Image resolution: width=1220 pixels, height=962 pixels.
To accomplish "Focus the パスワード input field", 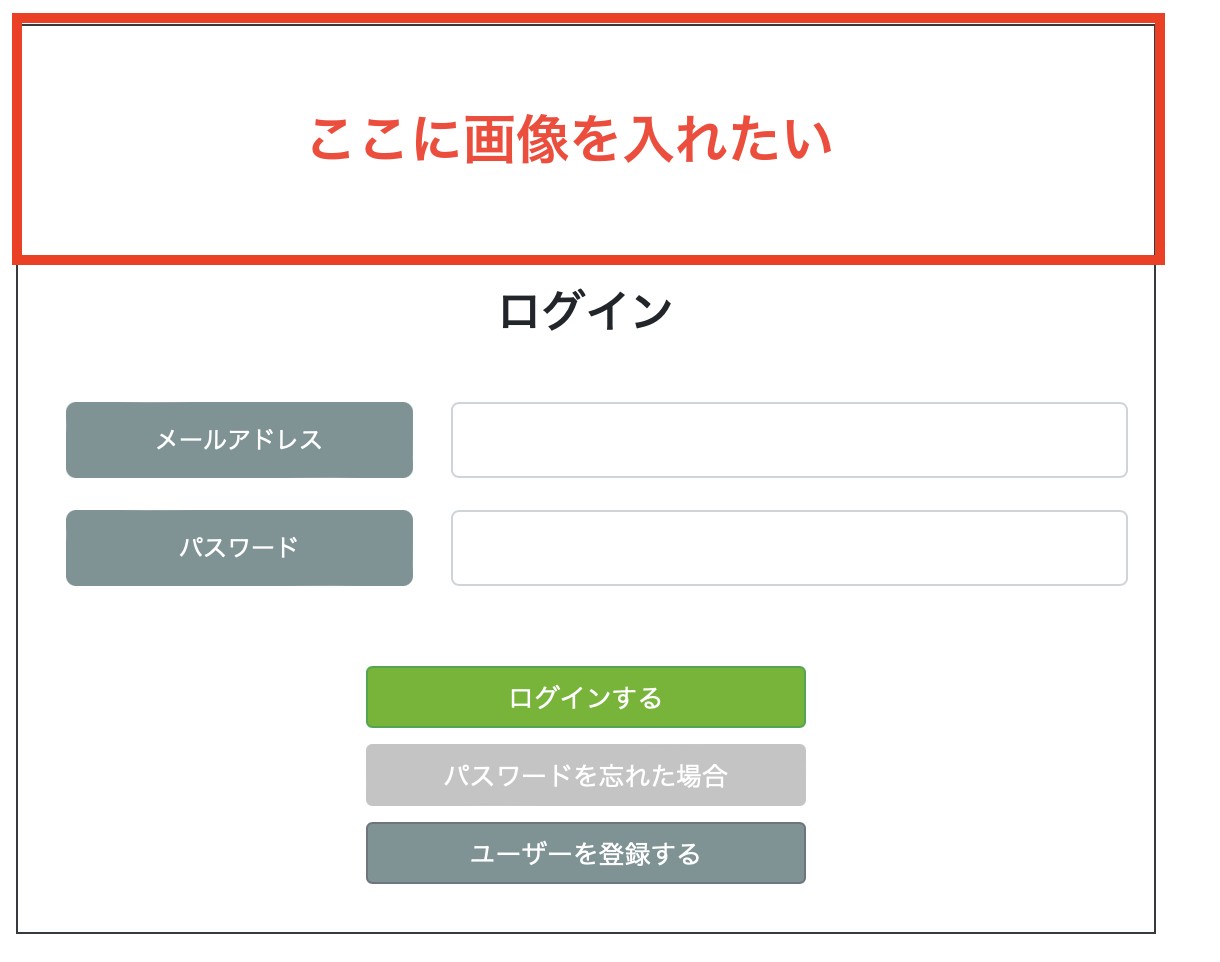I will tap(789, 548).
